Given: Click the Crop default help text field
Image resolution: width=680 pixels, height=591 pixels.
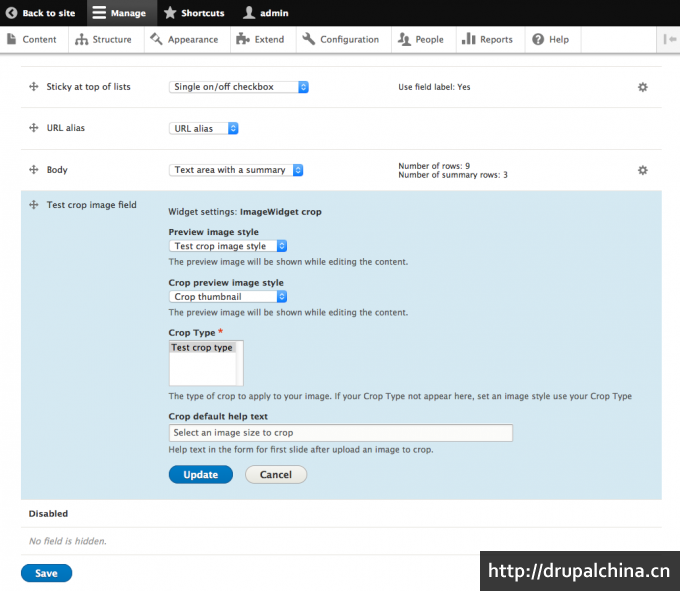Looking at the screenshot, I should coord(340,433).
